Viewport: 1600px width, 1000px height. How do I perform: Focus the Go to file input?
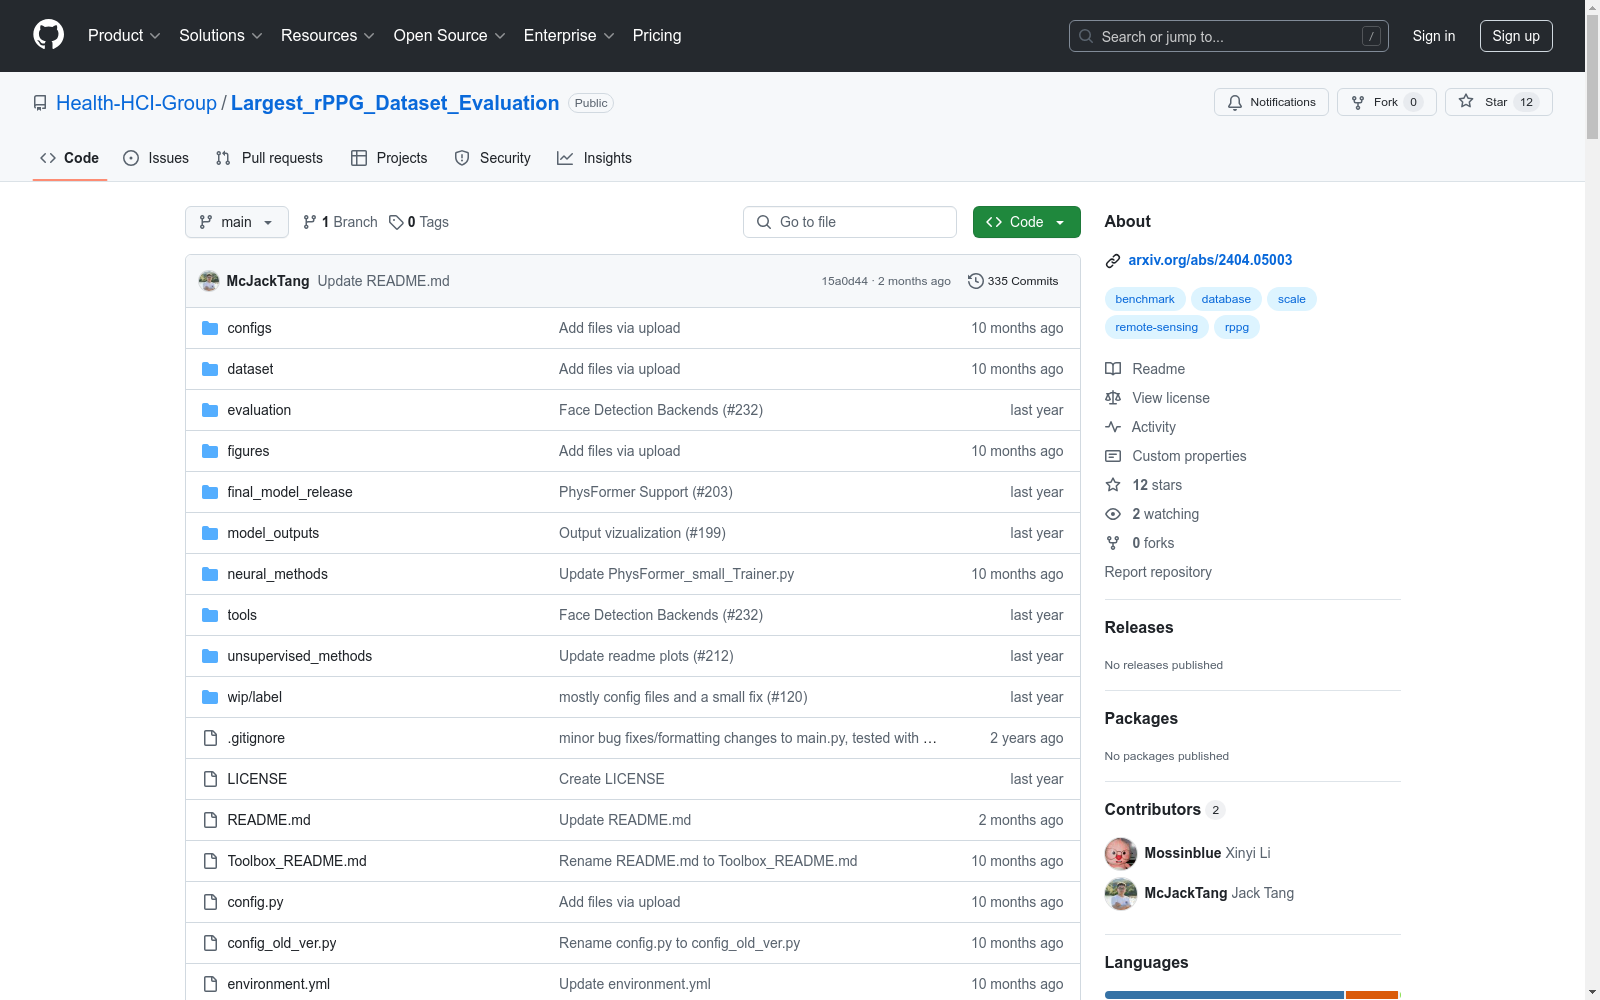(x=850, y=222)
